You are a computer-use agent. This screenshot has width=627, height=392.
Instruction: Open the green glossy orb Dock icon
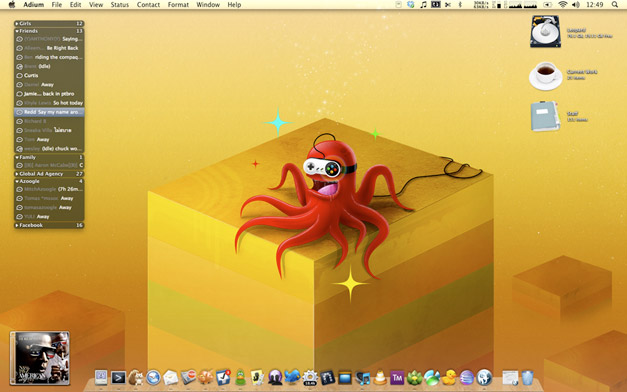click(432, 377)
